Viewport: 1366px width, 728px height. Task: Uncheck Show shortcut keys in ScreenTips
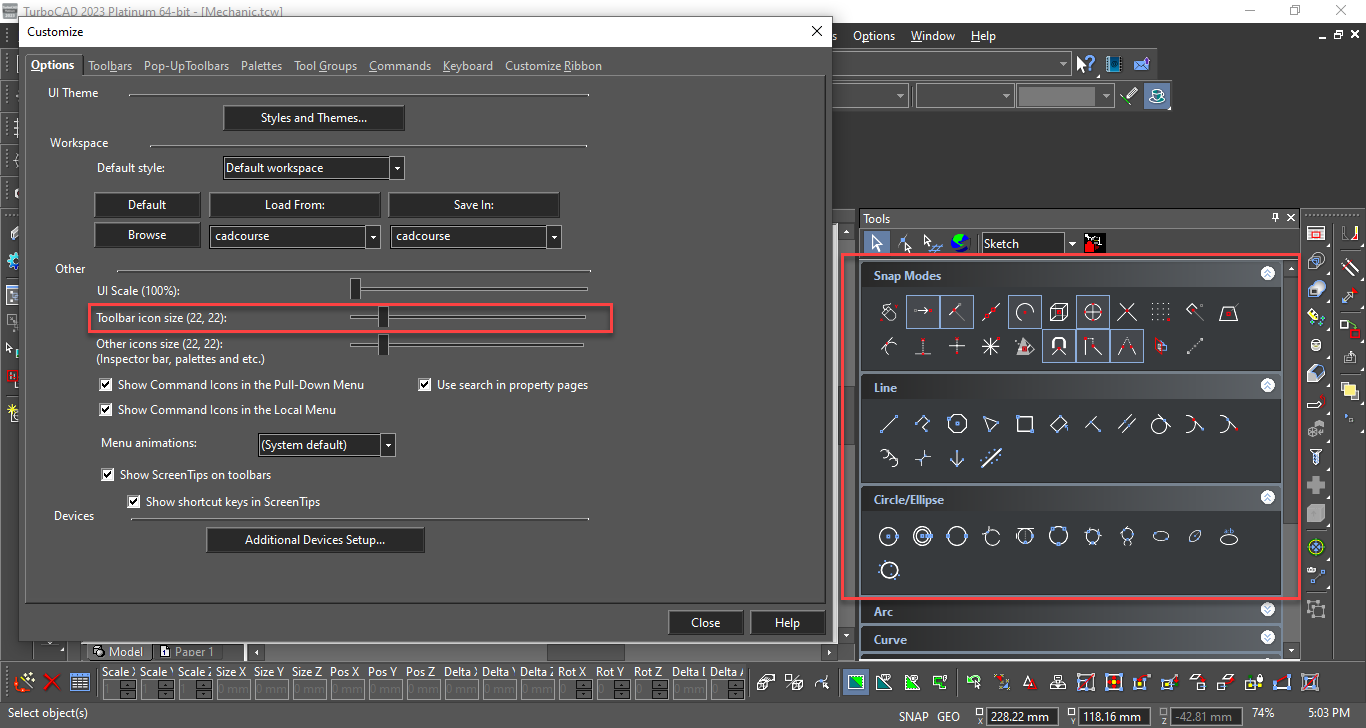(x=134, y=502)
